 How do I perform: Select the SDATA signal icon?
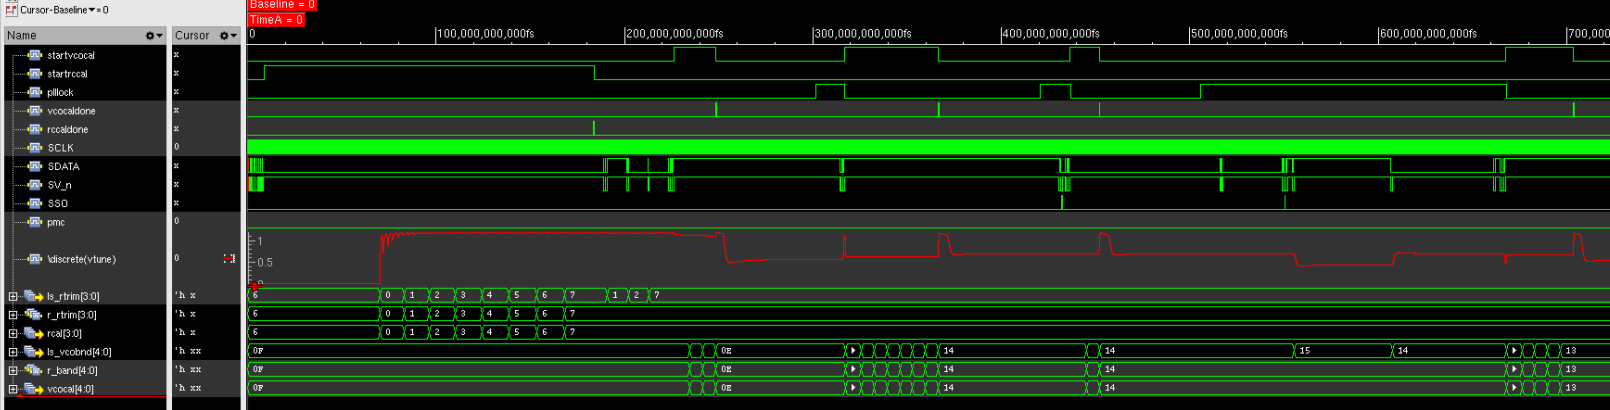(35, 166)
